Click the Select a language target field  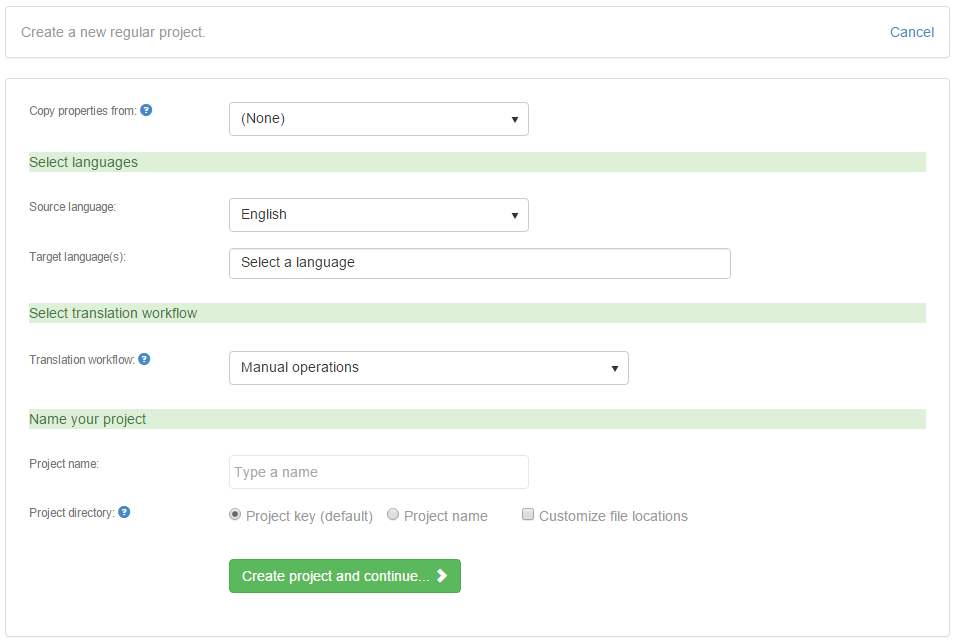coord(479,263)
